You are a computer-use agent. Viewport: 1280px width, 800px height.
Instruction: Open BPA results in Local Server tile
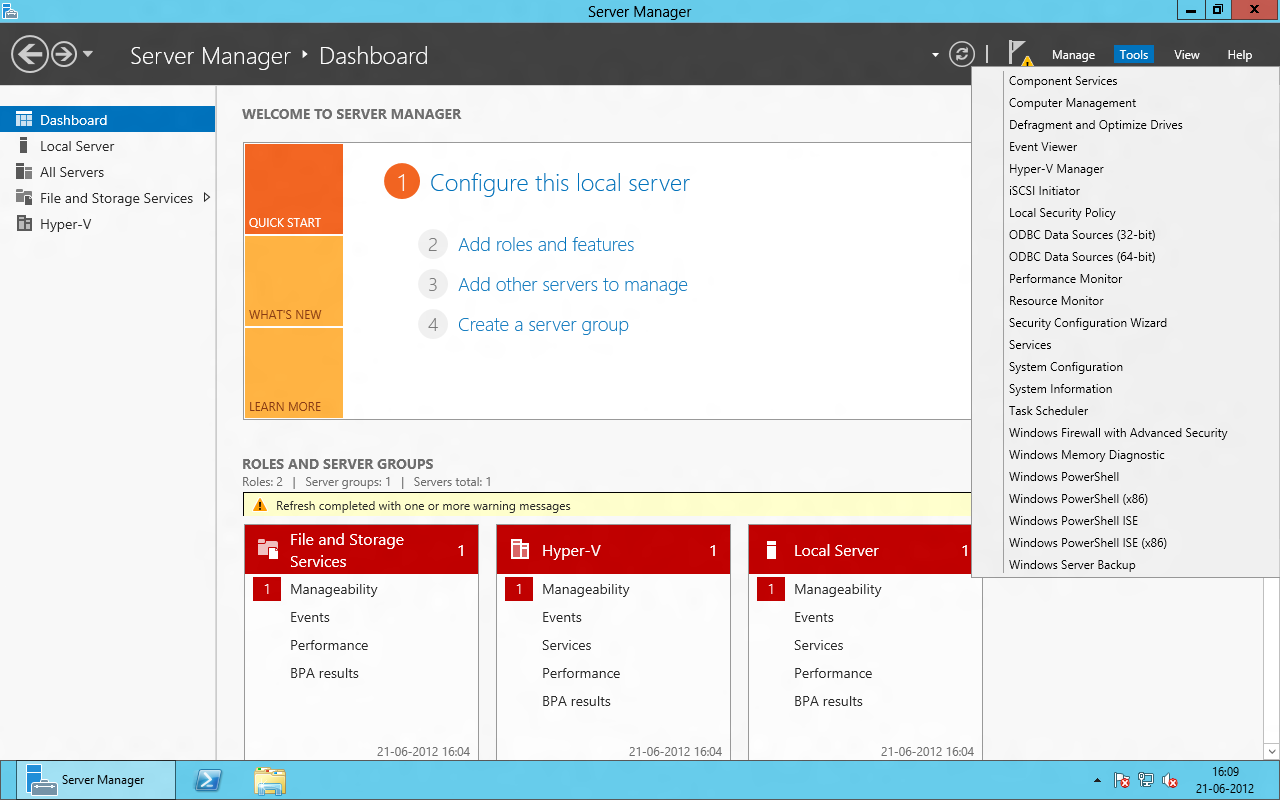click(828, 701)
